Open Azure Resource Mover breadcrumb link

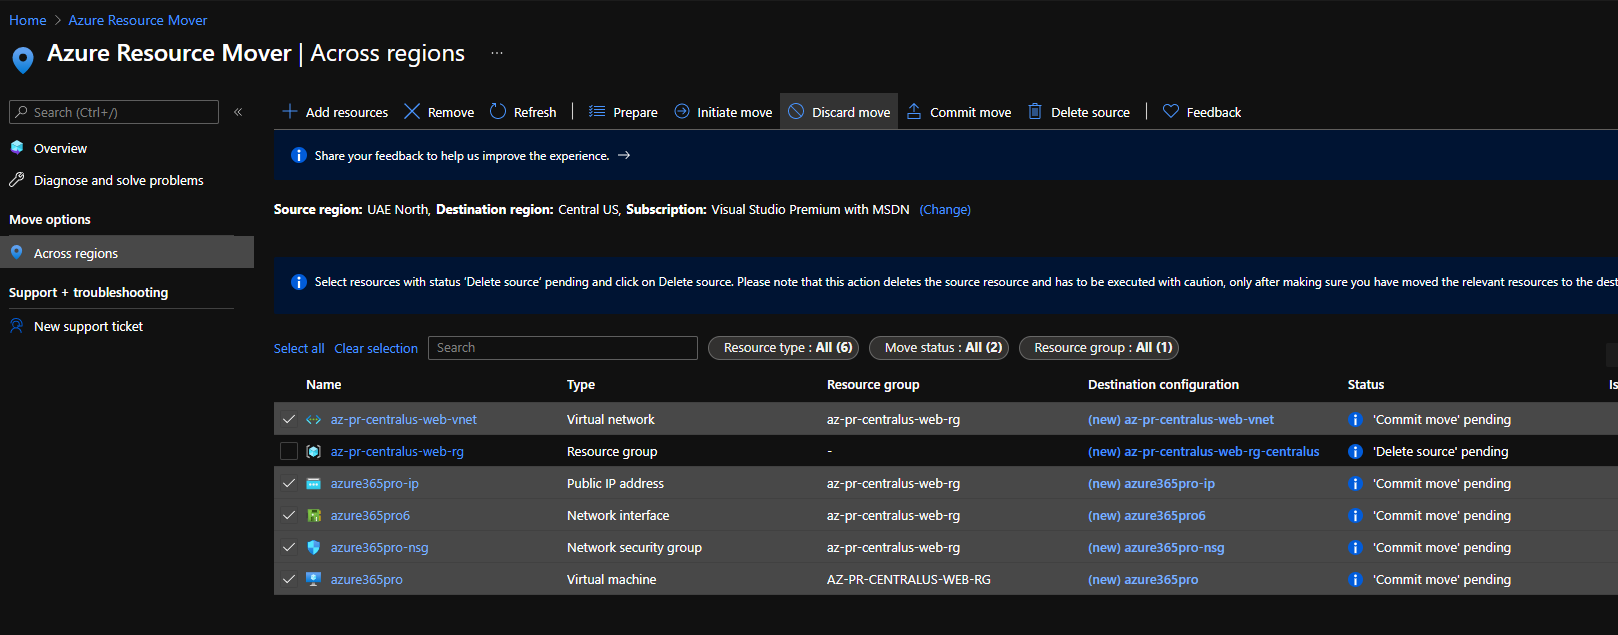[x=138, y=20]
